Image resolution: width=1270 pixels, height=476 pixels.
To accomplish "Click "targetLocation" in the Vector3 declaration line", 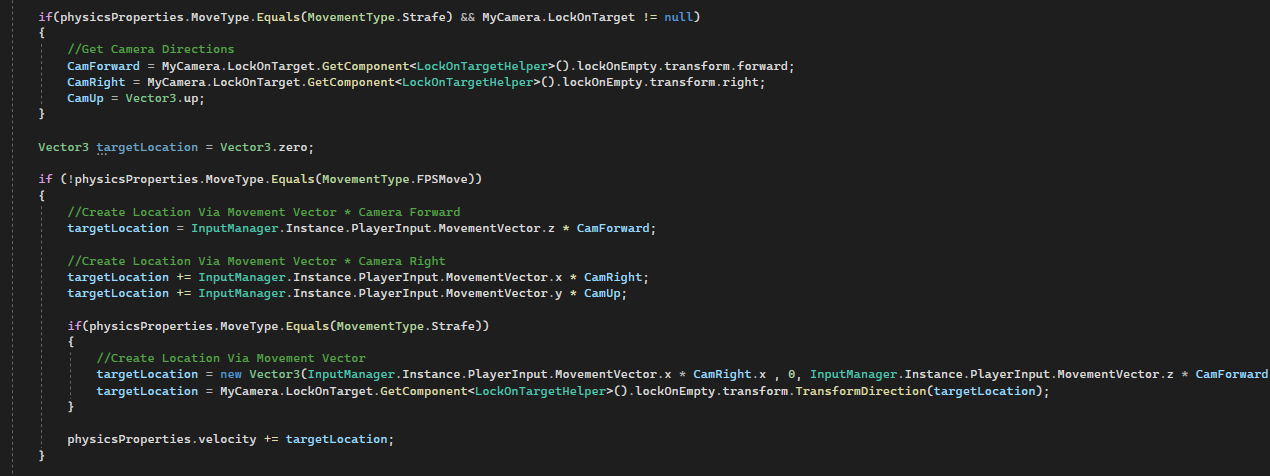I will coord(147,147).
